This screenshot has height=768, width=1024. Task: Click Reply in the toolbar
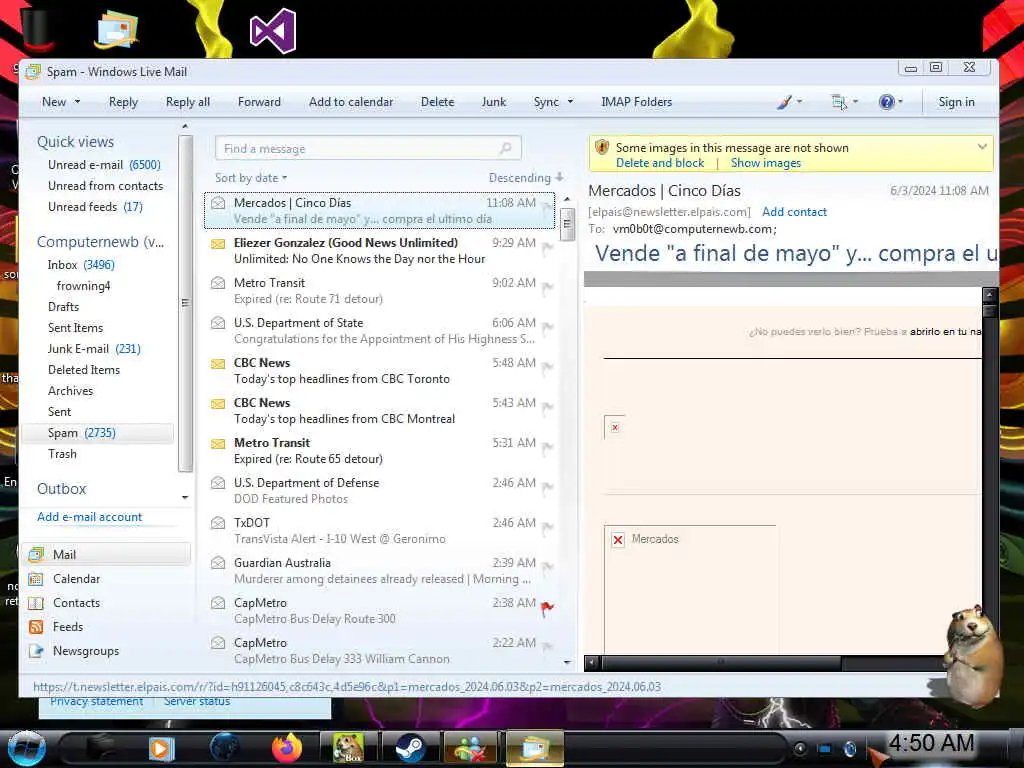123,102
